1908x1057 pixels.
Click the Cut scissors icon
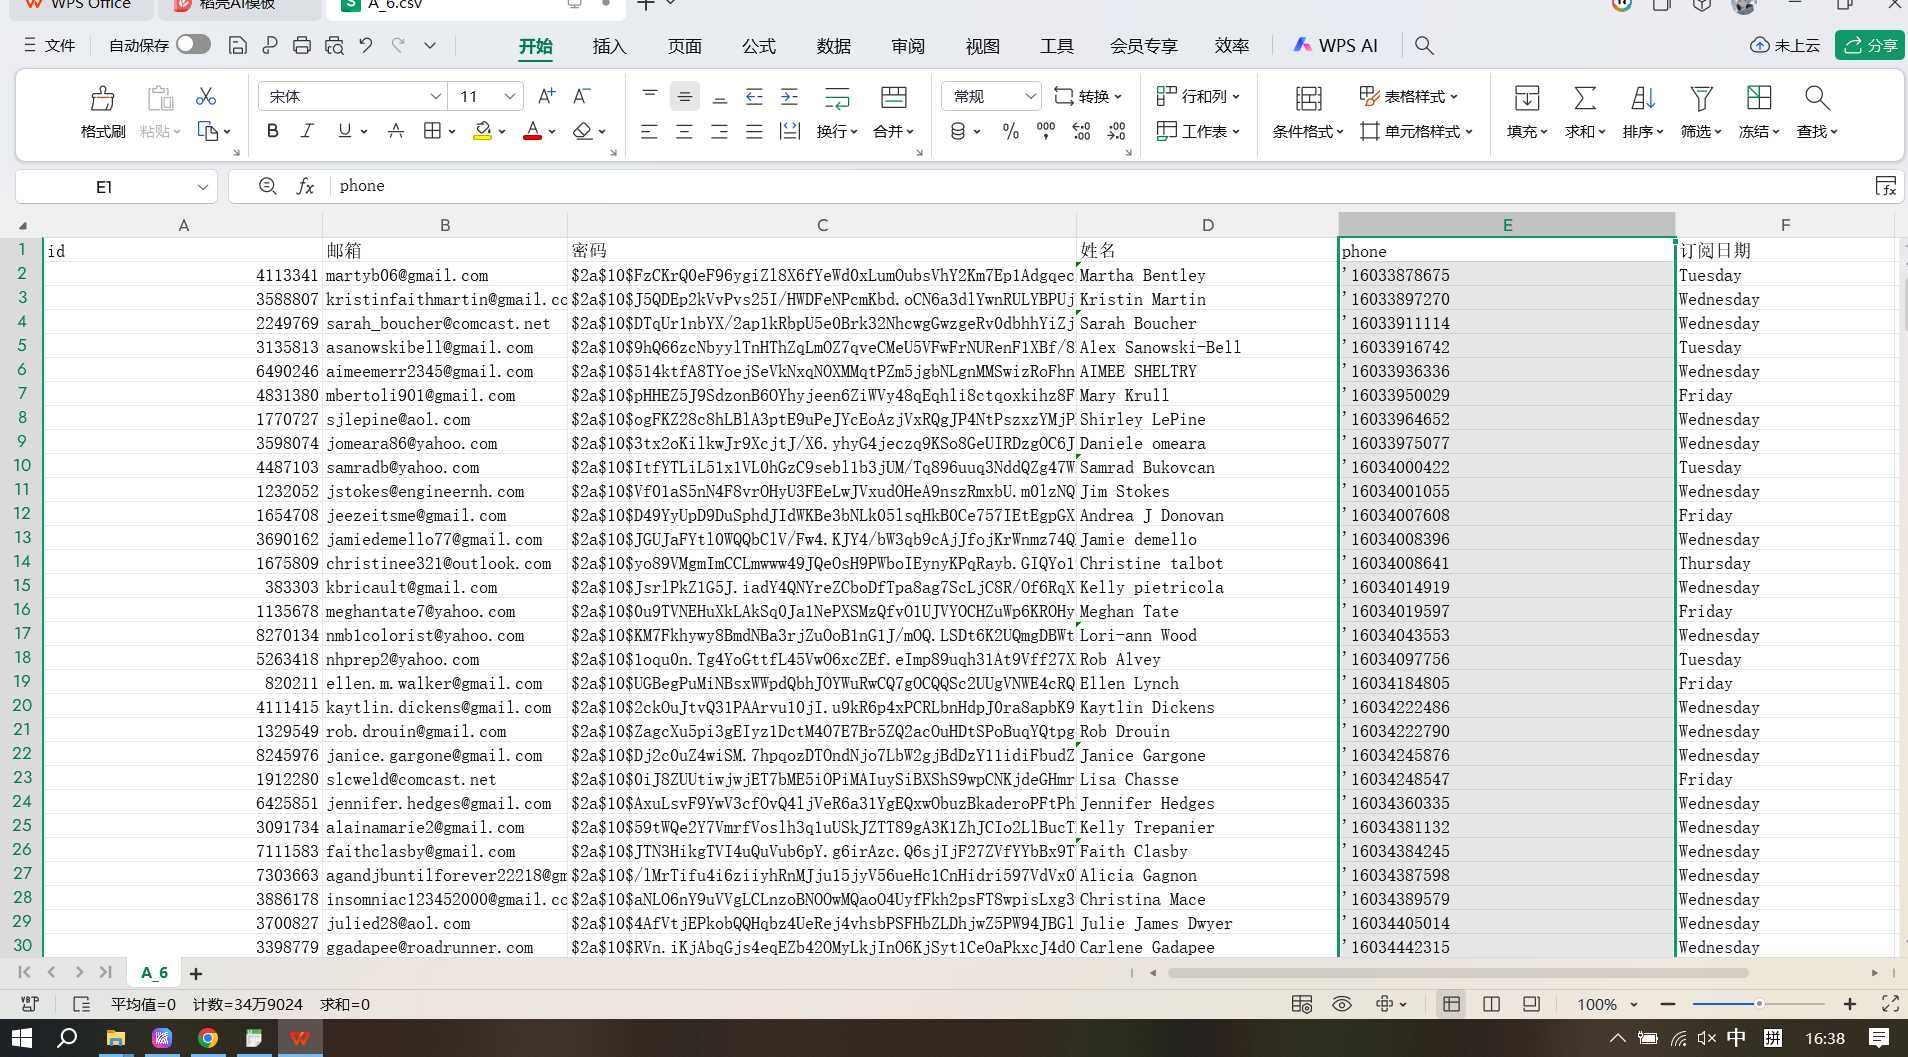206,96
